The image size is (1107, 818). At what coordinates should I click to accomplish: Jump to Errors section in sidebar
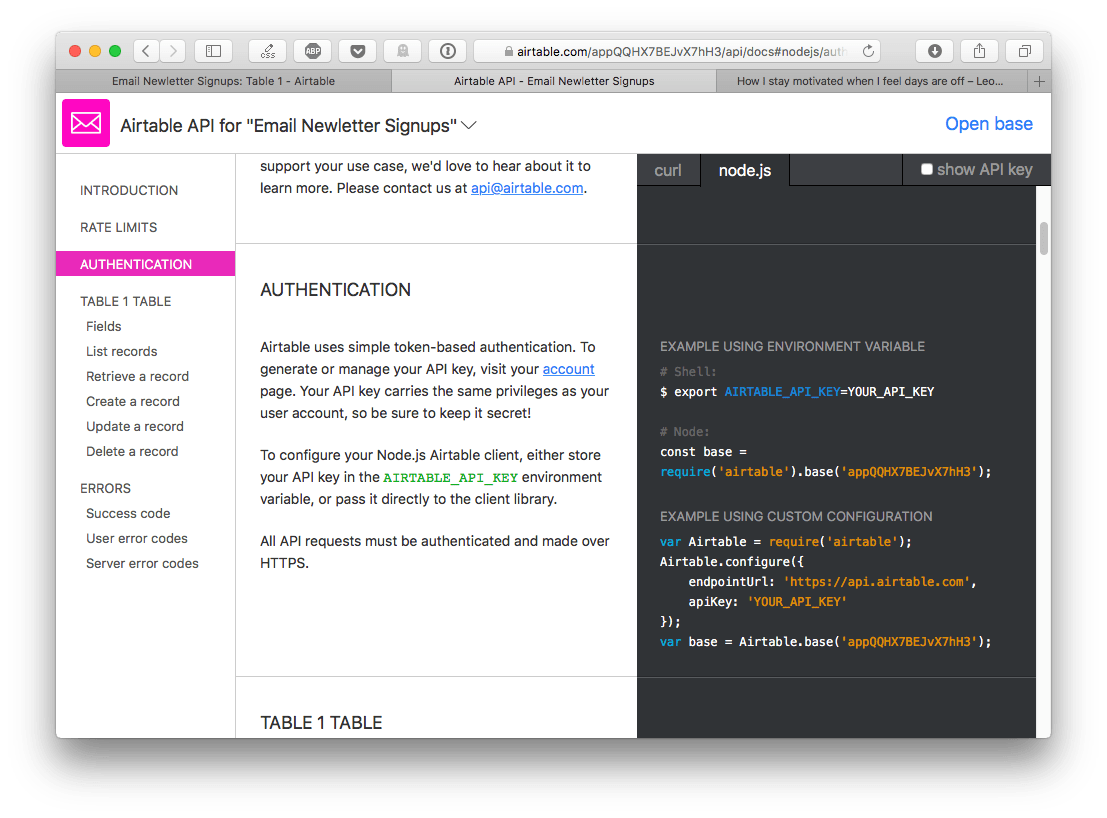tap(105, 488)
